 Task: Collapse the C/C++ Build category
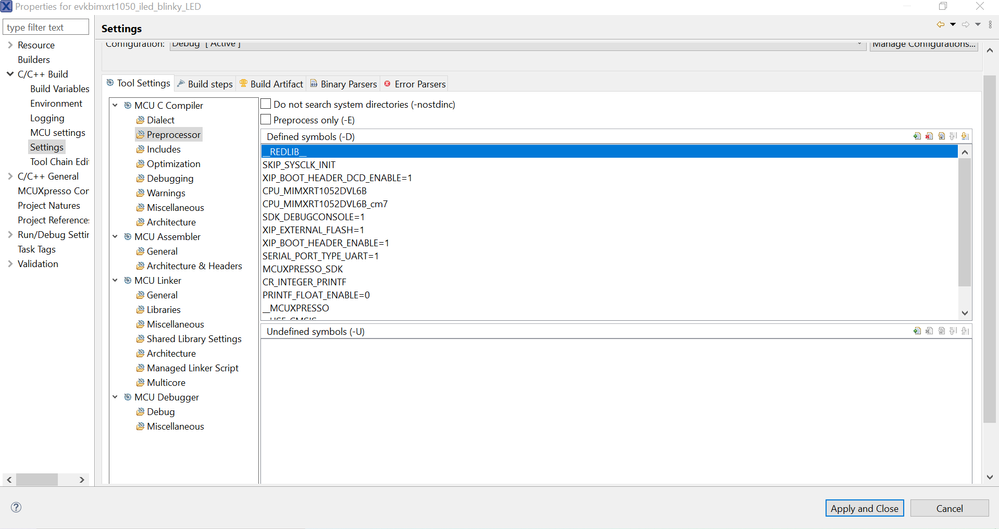[10, 74]
